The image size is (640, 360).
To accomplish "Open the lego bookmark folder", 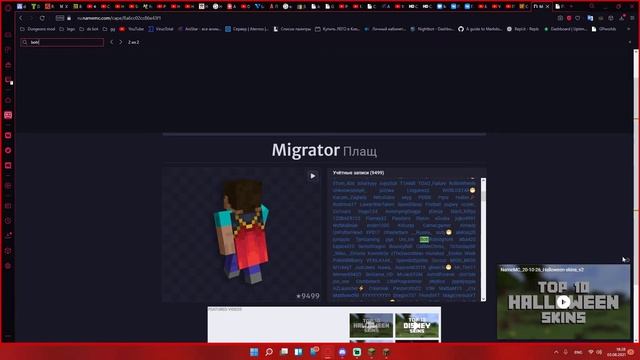I will [67, 29].
